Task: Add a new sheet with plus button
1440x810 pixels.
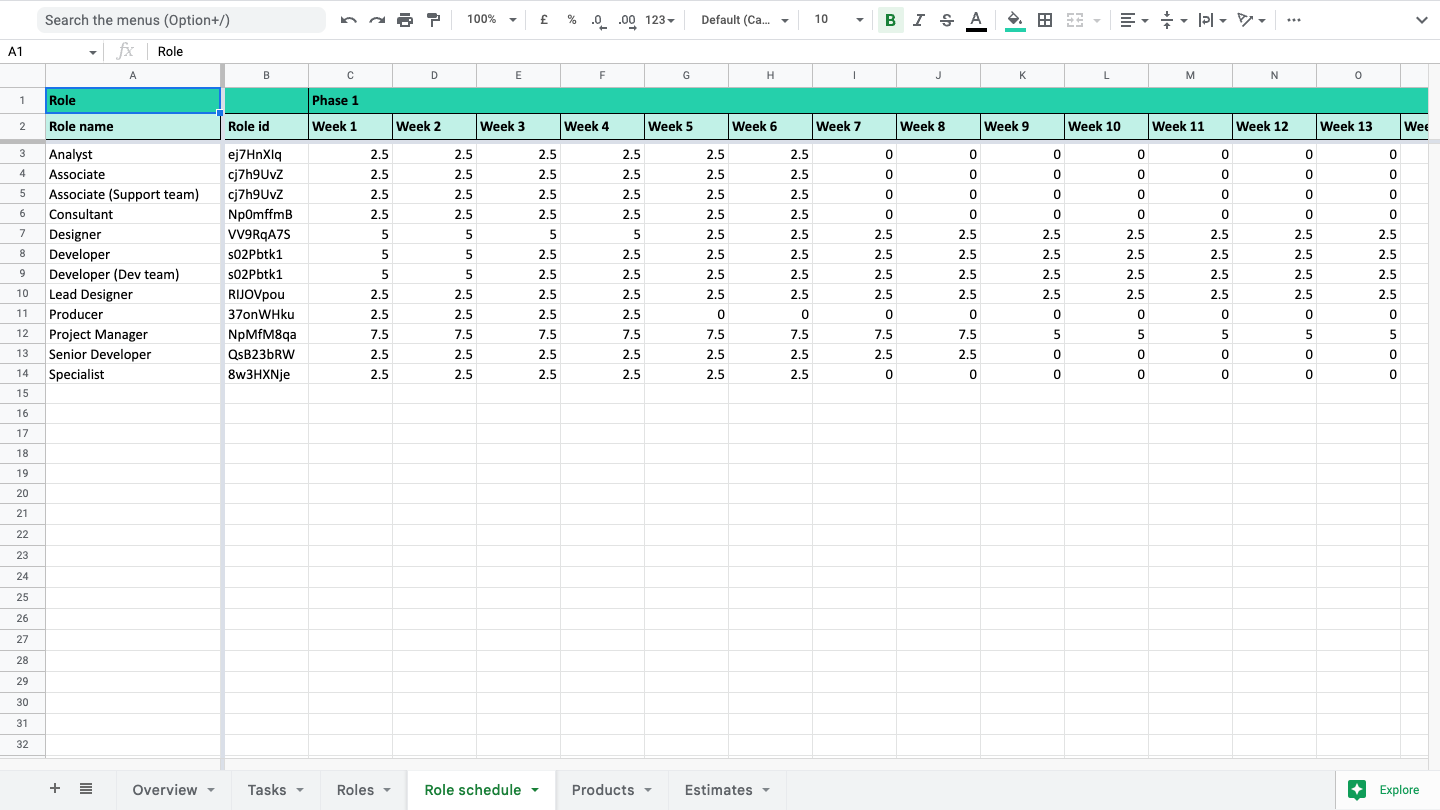Action: (55, 789)
